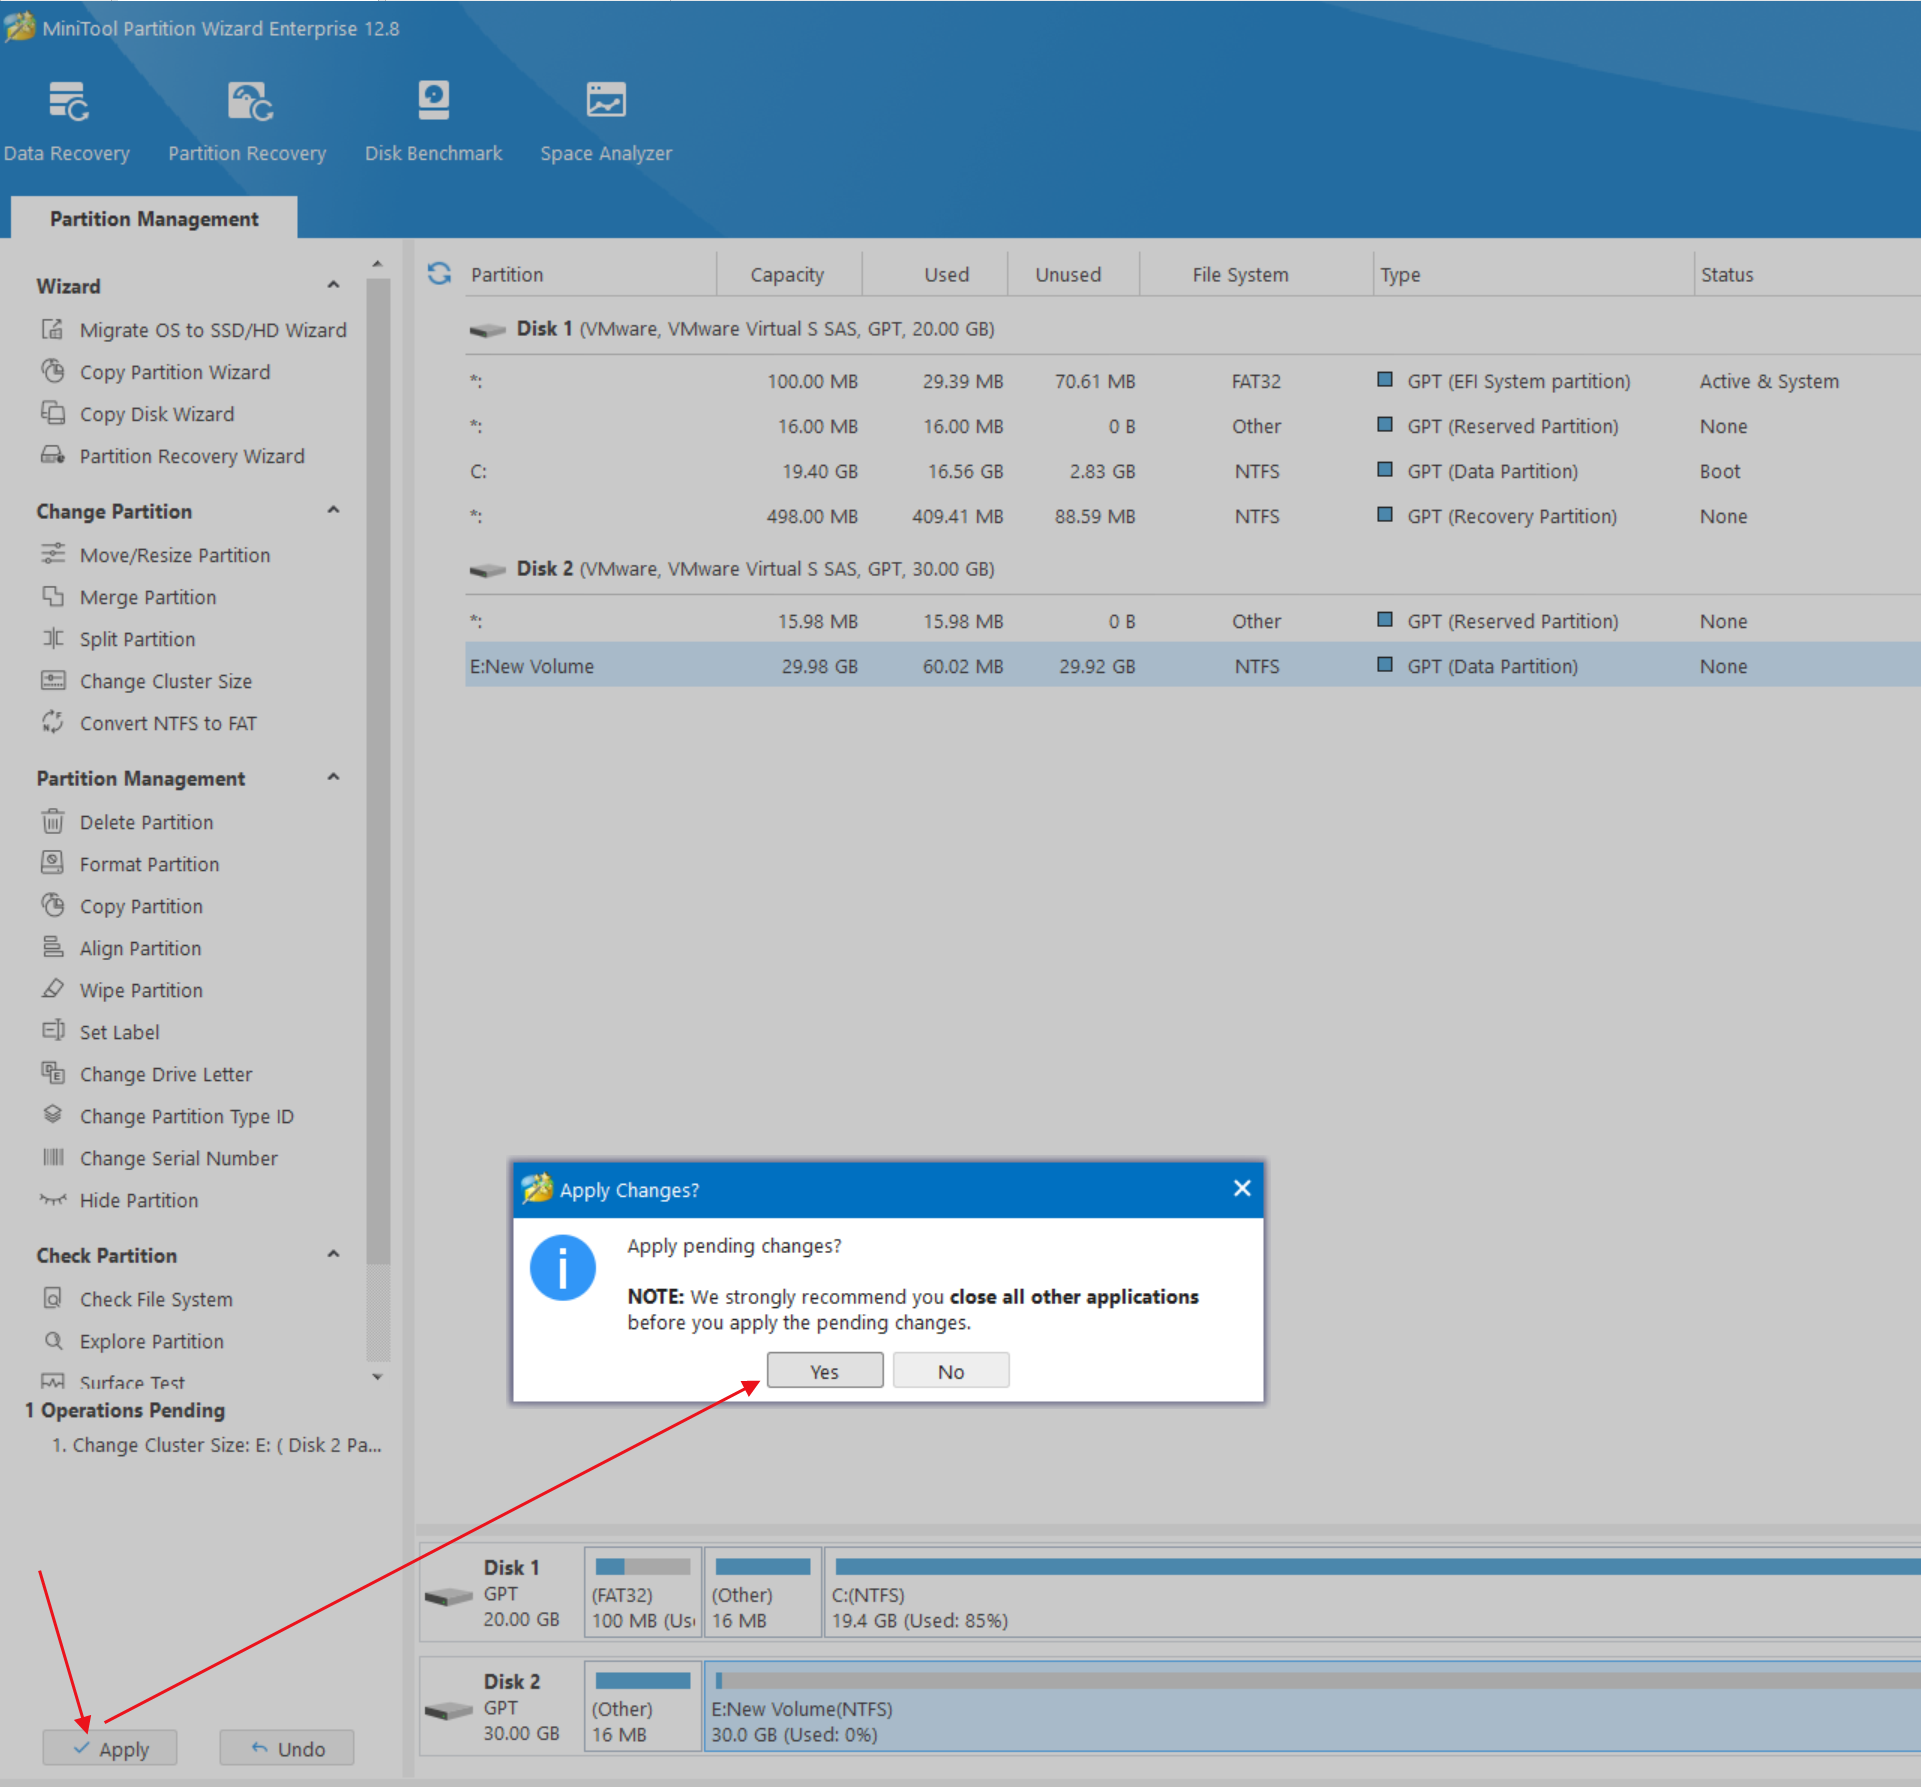Collapse the Partition Management sidebar section chevron
Viewport: 1921px width, 1787px height.
[333, 777]
